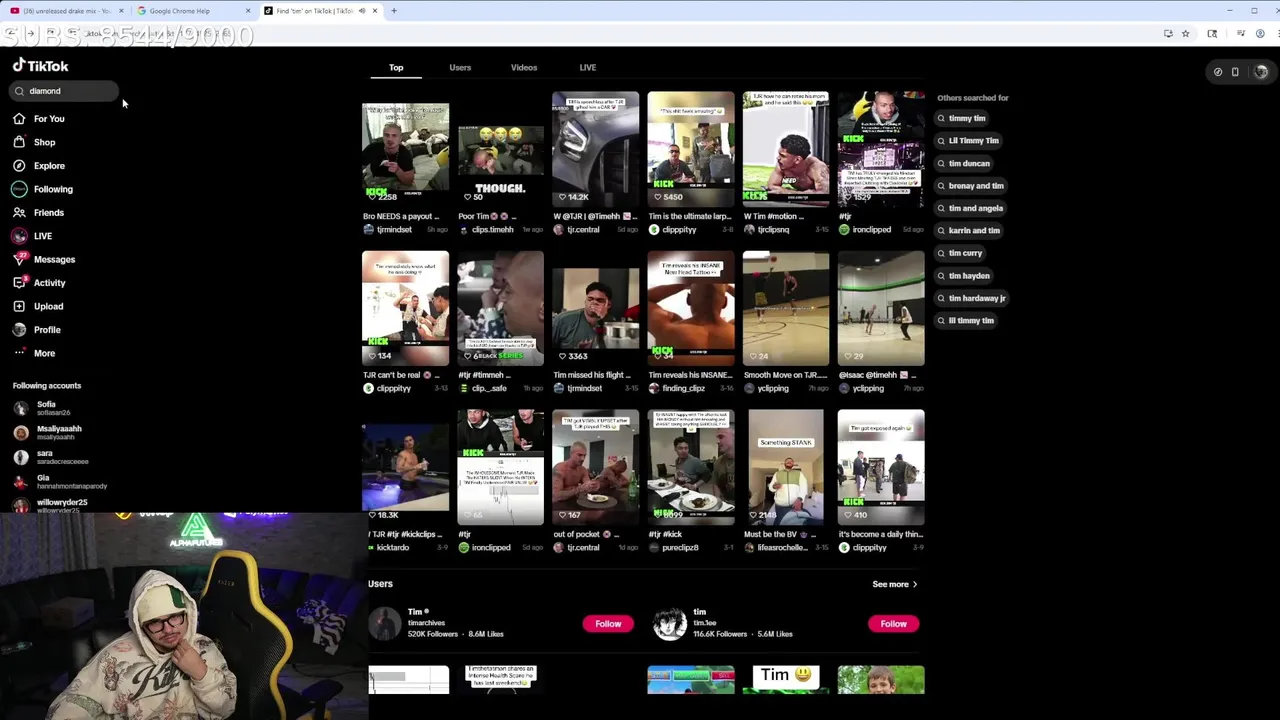Click the floating phone icon top right
1280x720 pixels.
(1235, 72)
